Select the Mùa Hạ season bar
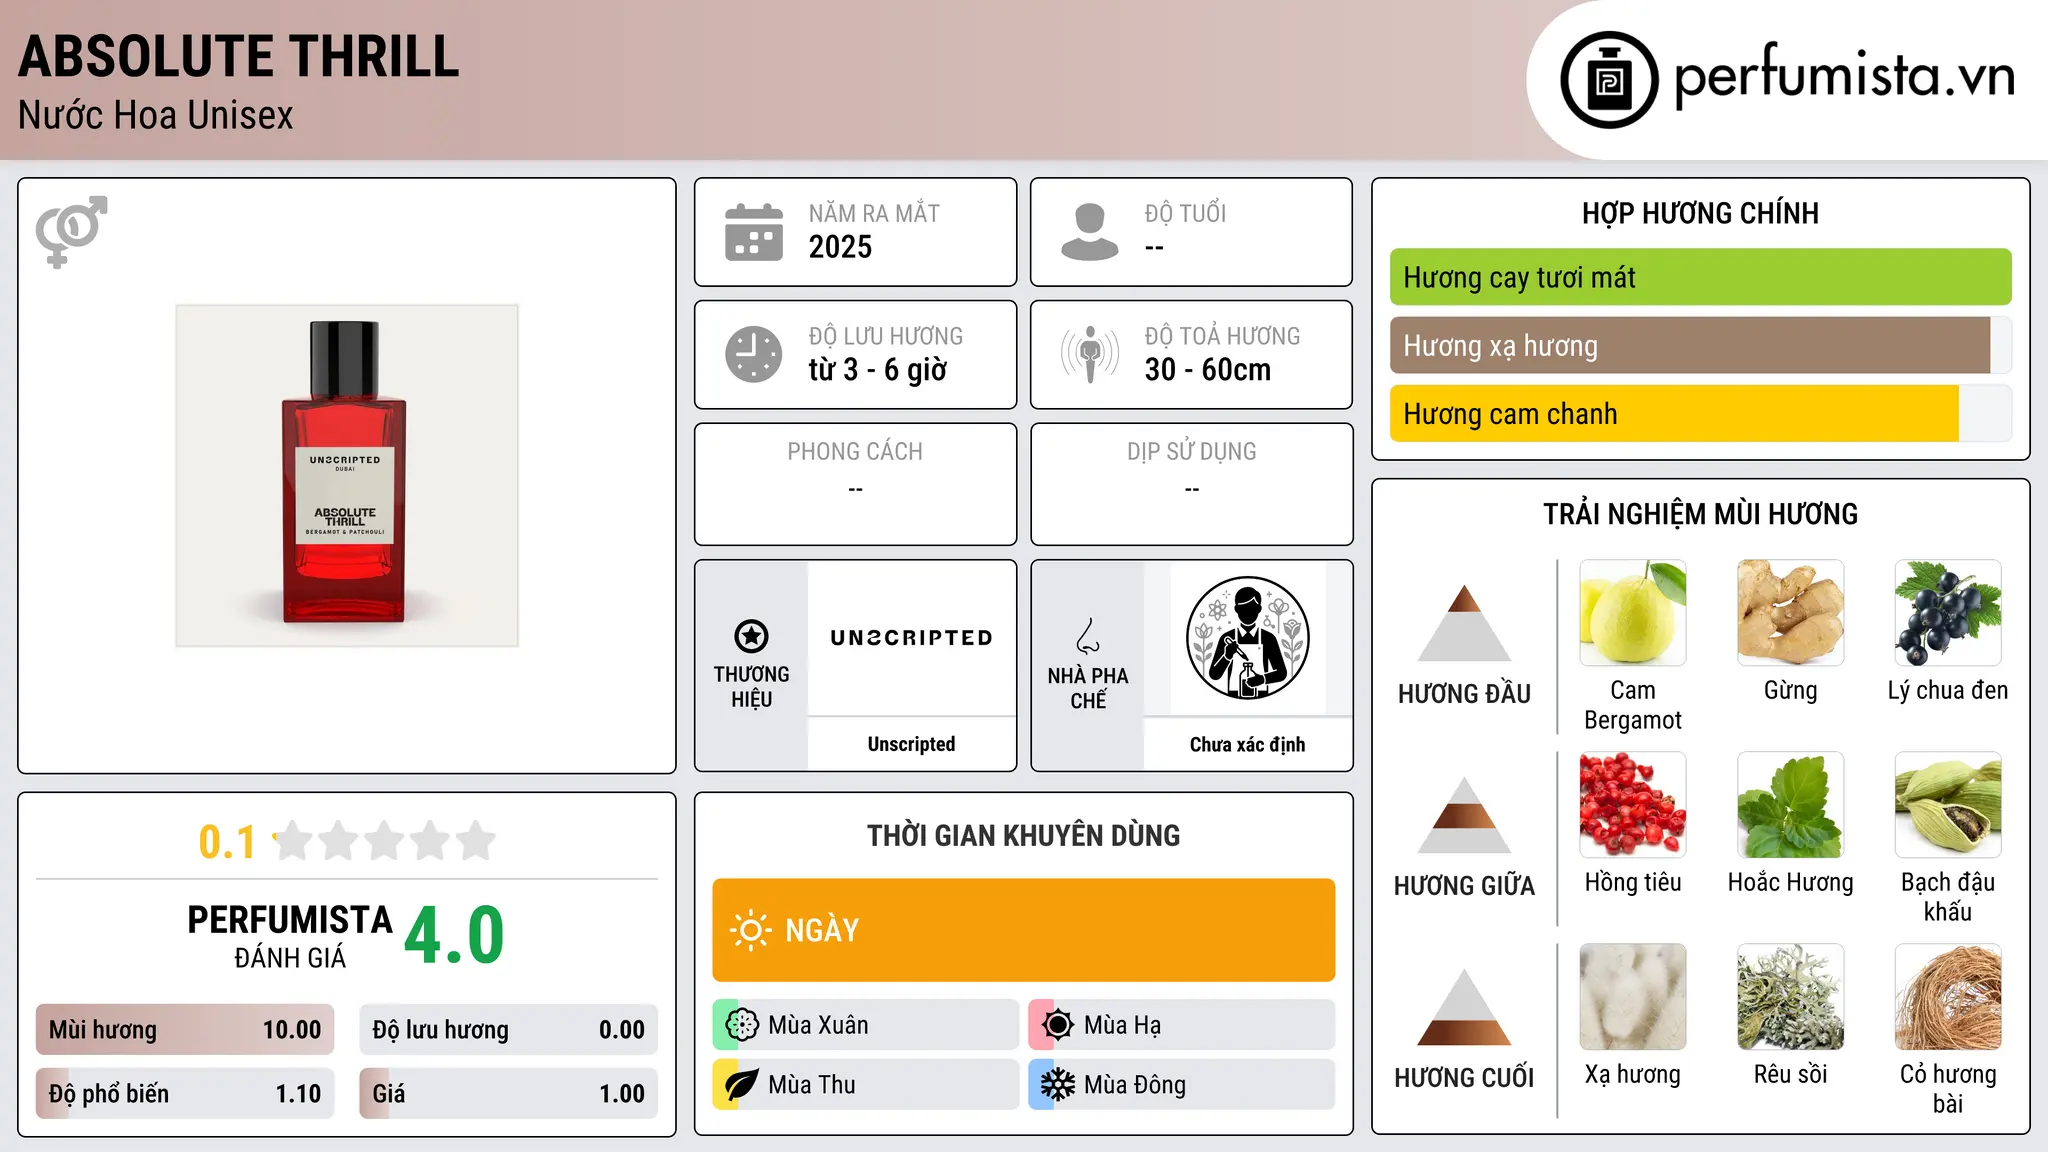 [1182, 1025]
